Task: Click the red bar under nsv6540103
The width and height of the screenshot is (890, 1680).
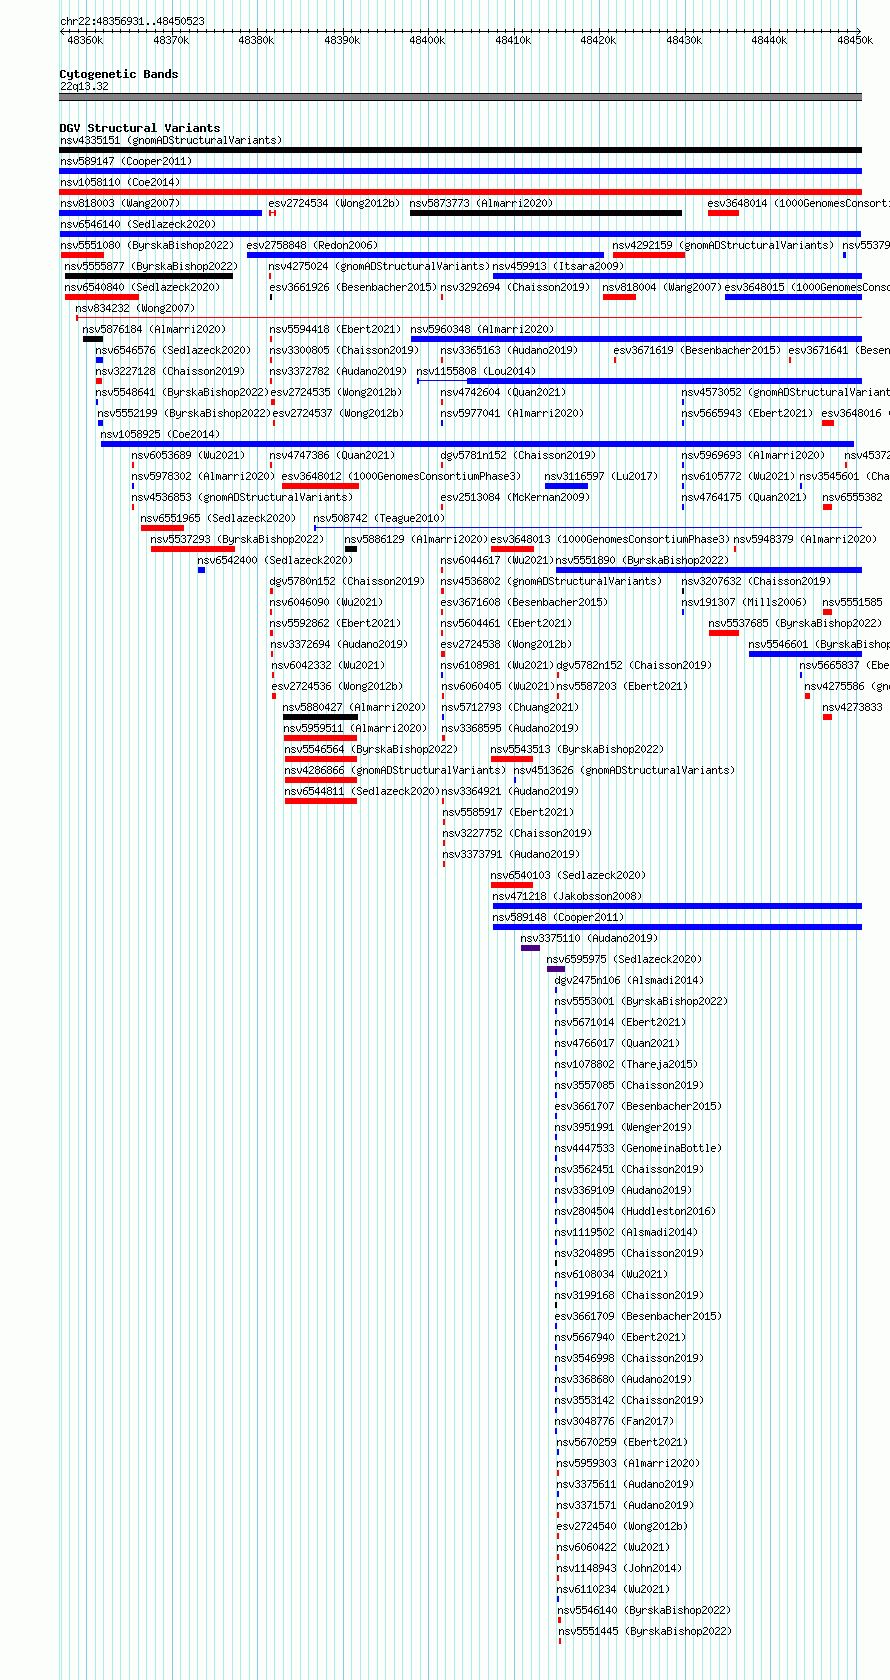Action: (x=512, y=885)
